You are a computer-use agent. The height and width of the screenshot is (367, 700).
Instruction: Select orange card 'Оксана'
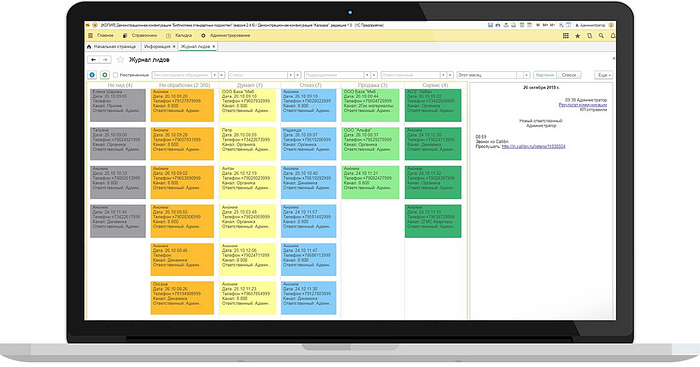tap(182, 298)
